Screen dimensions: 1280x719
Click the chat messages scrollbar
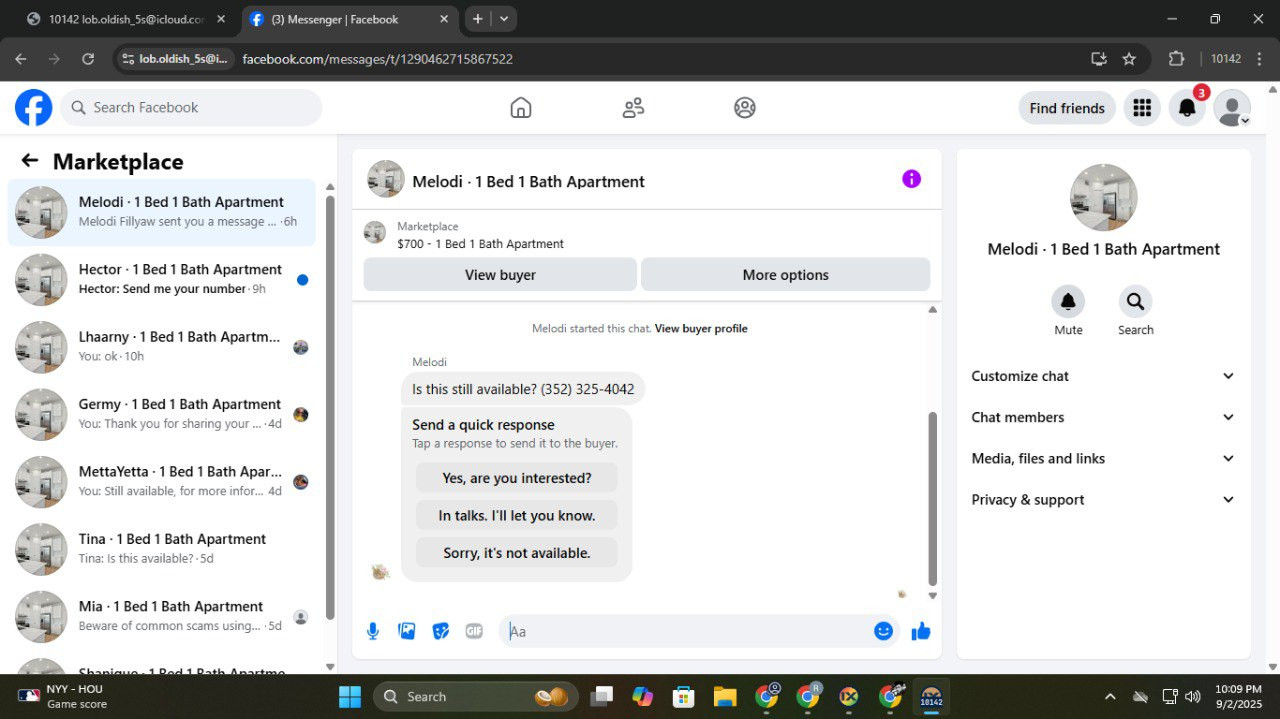pyautogui.click(x=933, y=498)
